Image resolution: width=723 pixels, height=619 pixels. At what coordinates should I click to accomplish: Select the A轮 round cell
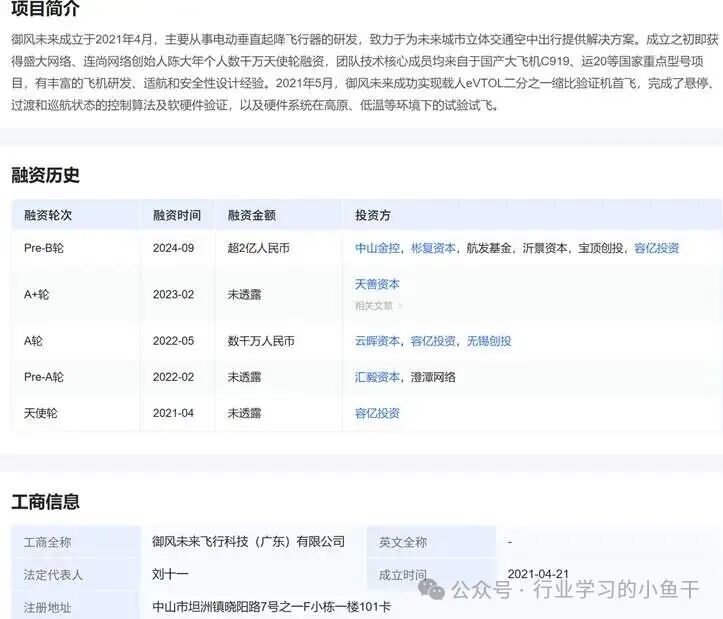[33, 341]
